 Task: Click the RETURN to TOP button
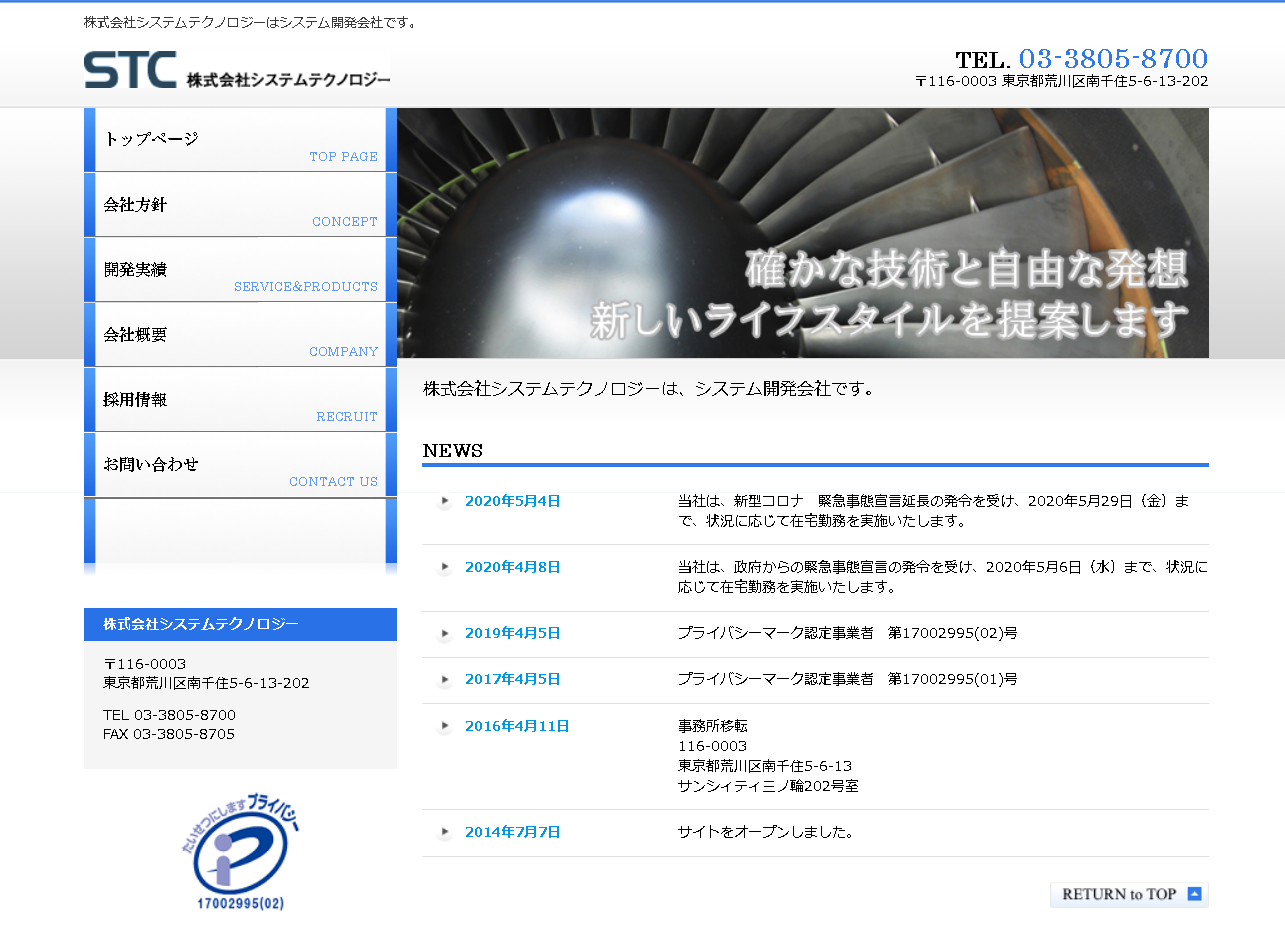coord(1128,894)
